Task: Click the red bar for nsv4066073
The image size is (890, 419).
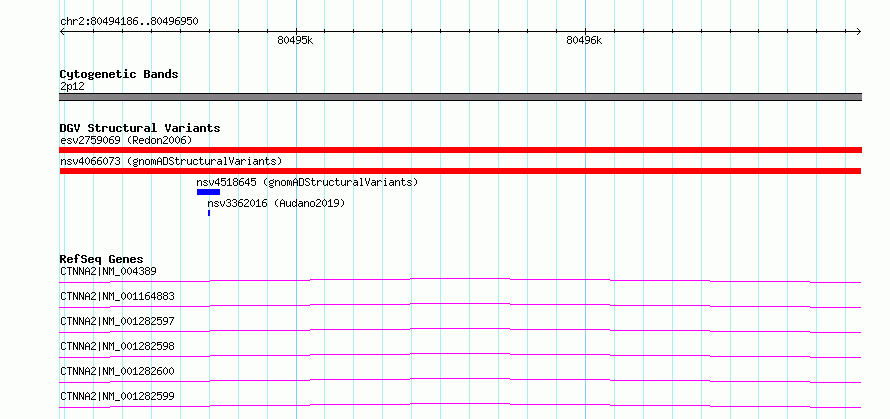Action: click(460, 171)
